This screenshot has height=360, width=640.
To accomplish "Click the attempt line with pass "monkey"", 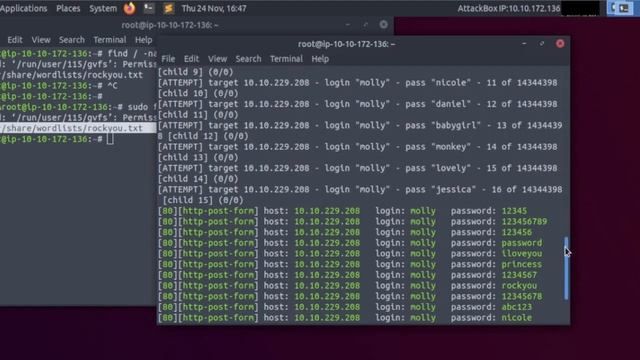I will (358, 147).
